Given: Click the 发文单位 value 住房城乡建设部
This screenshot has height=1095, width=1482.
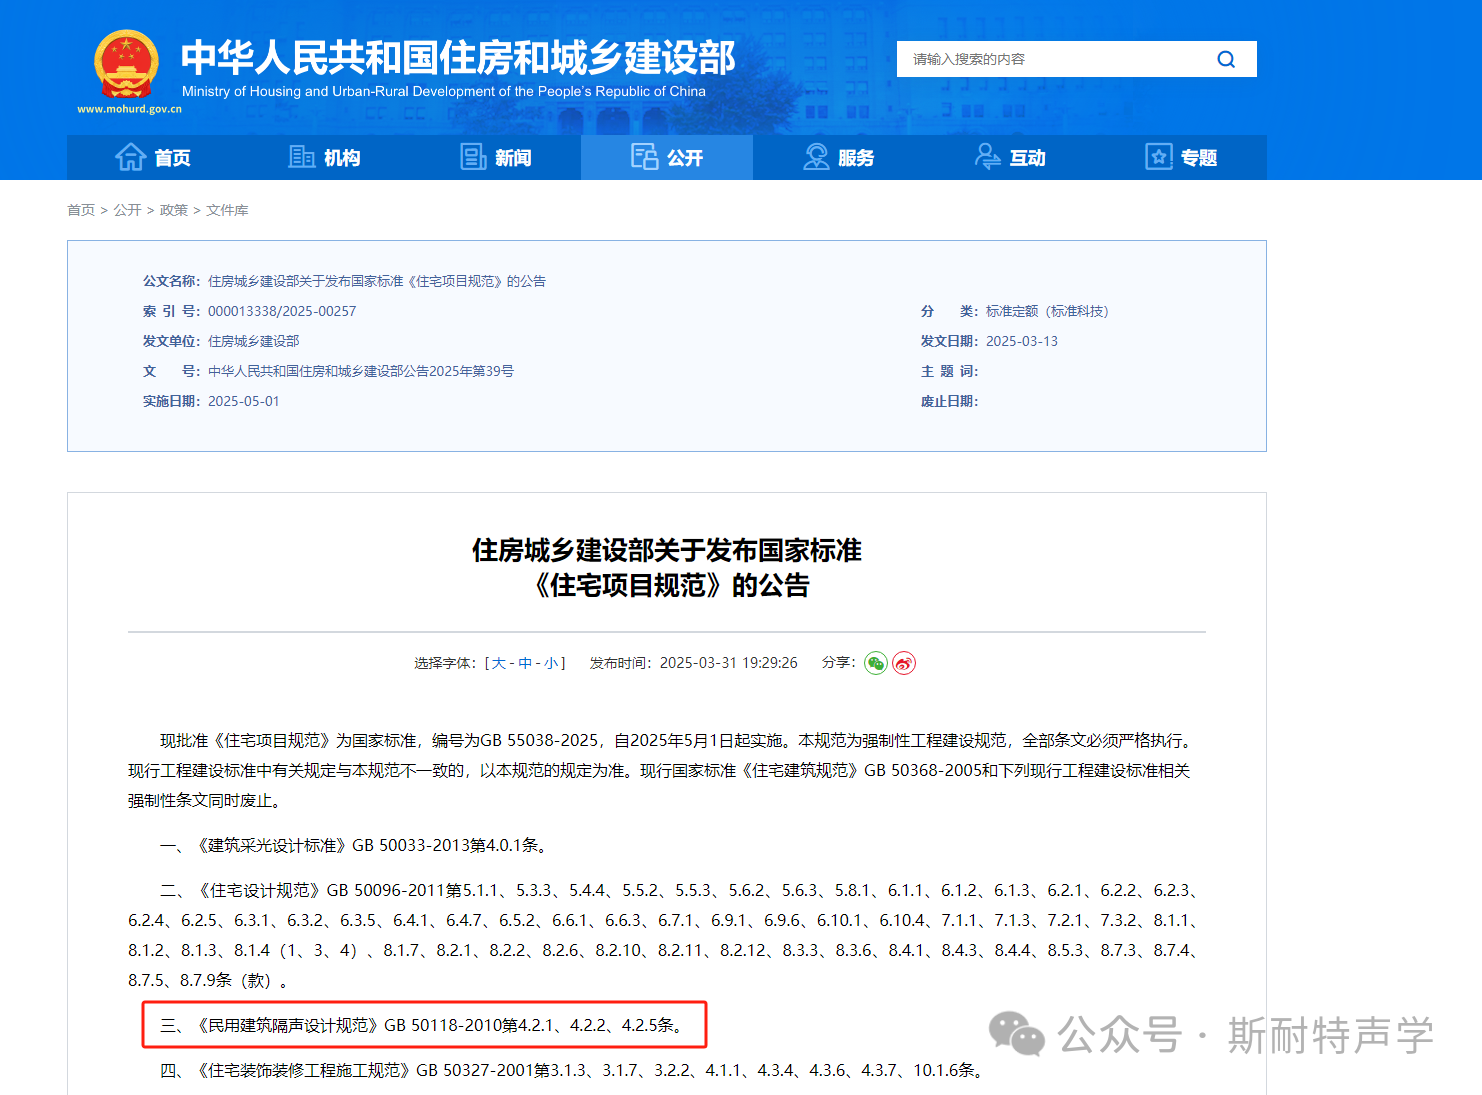Looking at the screenshot, I should 254,341.
